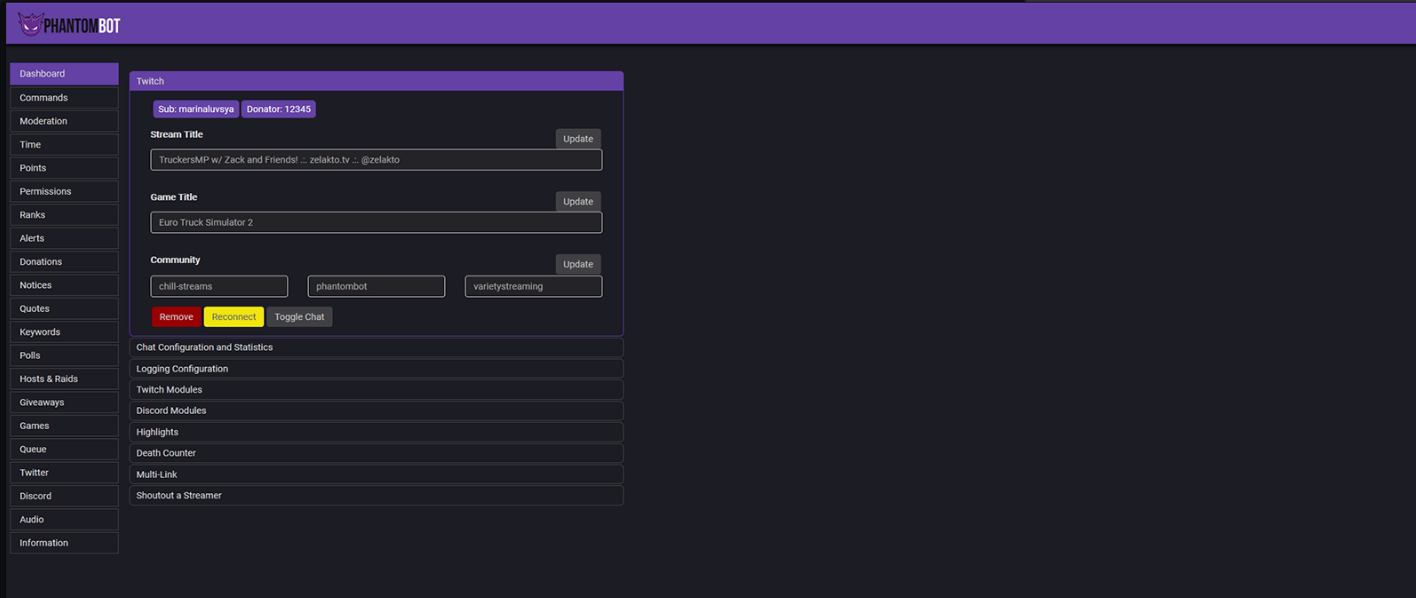Expand the Highlights panel

[x=376, y=432]
